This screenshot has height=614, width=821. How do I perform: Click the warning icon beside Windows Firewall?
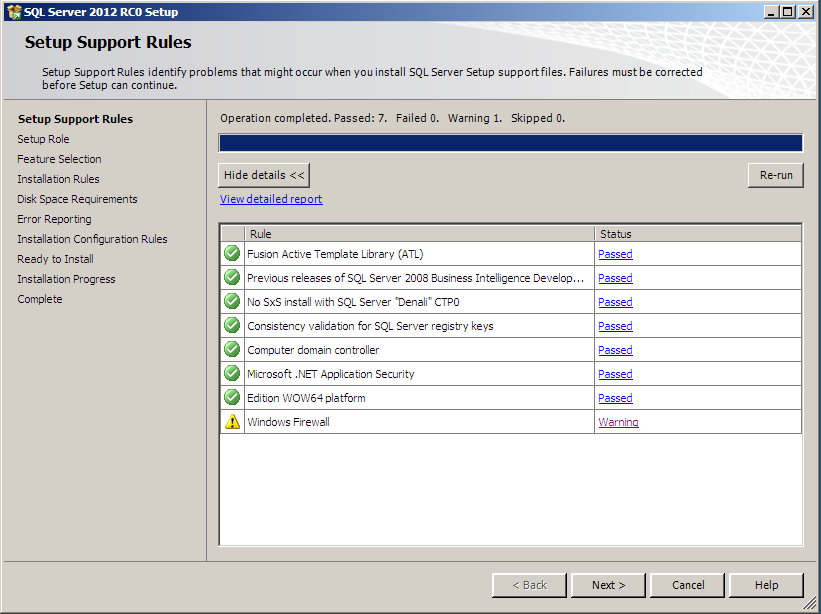coord(231,421)
